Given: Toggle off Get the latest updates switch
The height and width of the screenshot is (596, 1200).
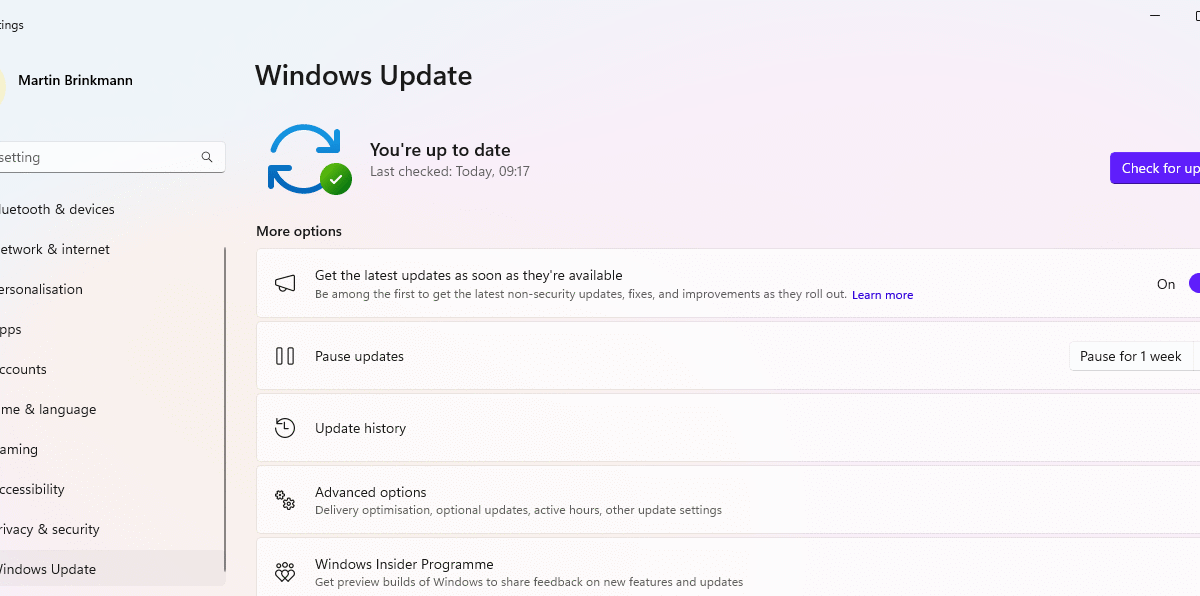Looking at the screenshot, I should (1194, 284).
